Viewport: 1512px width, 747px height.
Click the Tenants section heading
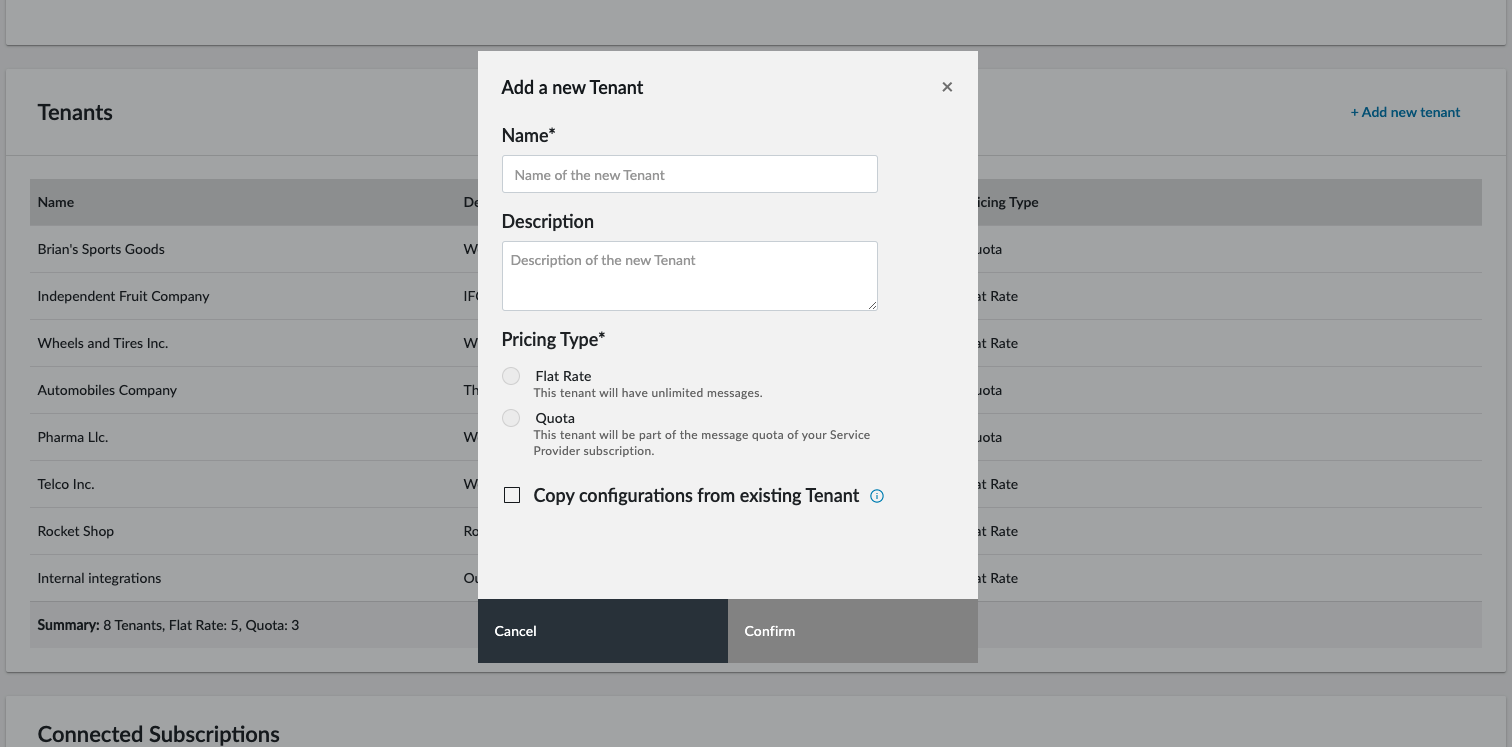(75, 112)
